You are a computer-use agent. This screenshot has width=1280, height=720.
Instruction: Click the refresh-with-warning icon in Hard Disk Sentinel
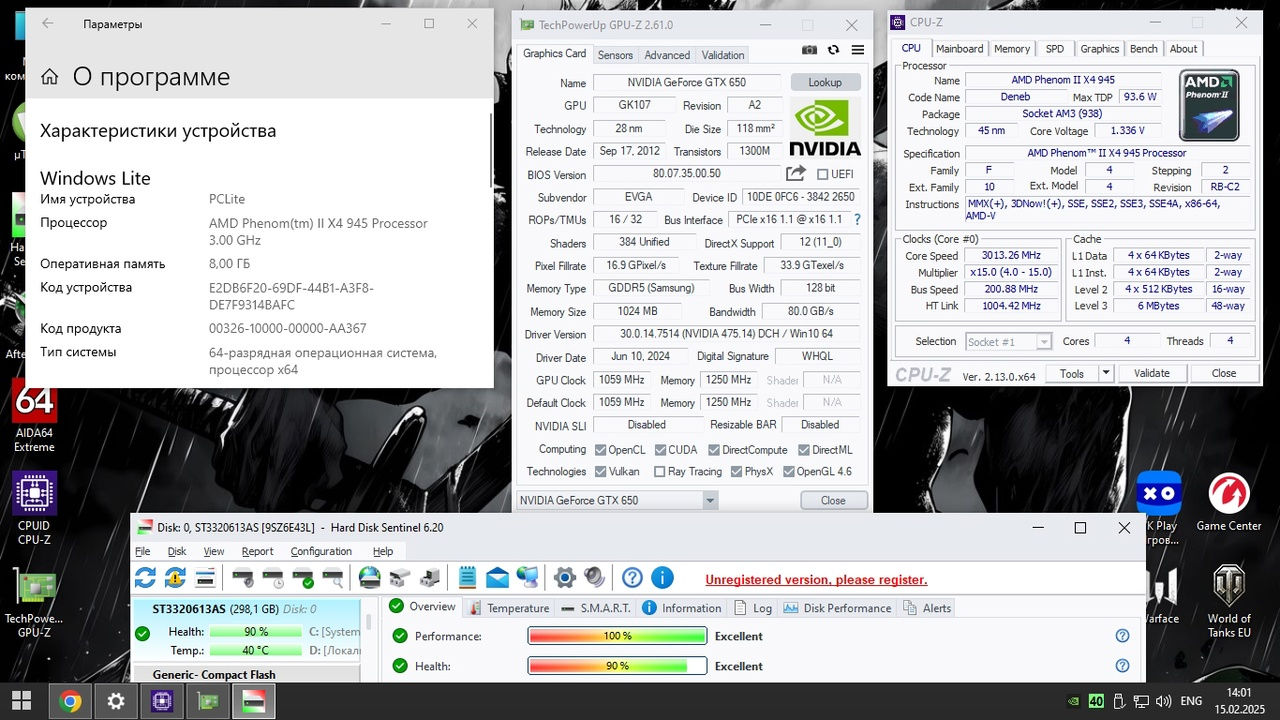pos(176,577)
